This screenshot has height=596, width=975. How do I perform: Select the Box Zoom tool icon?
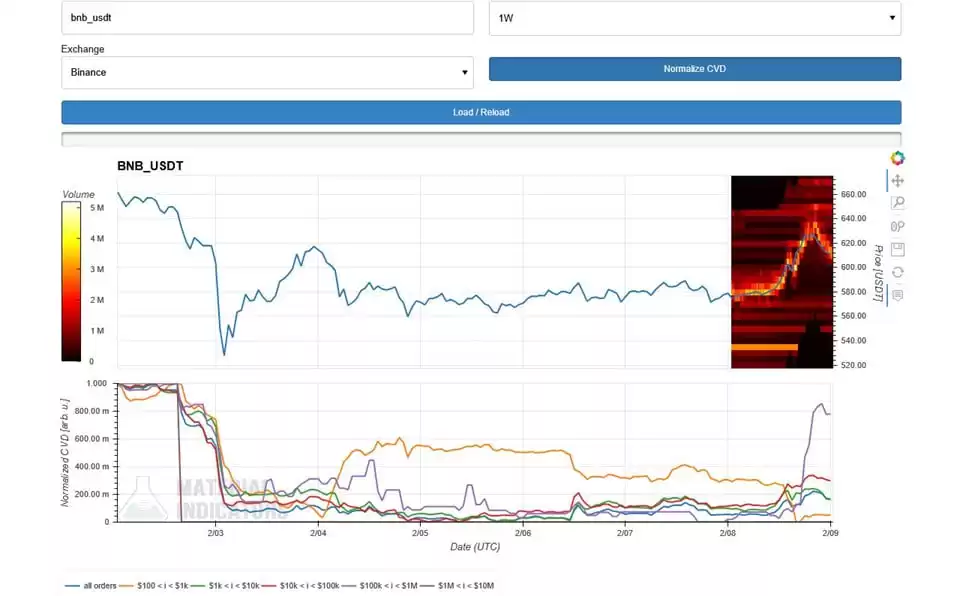tap(897, 203)
